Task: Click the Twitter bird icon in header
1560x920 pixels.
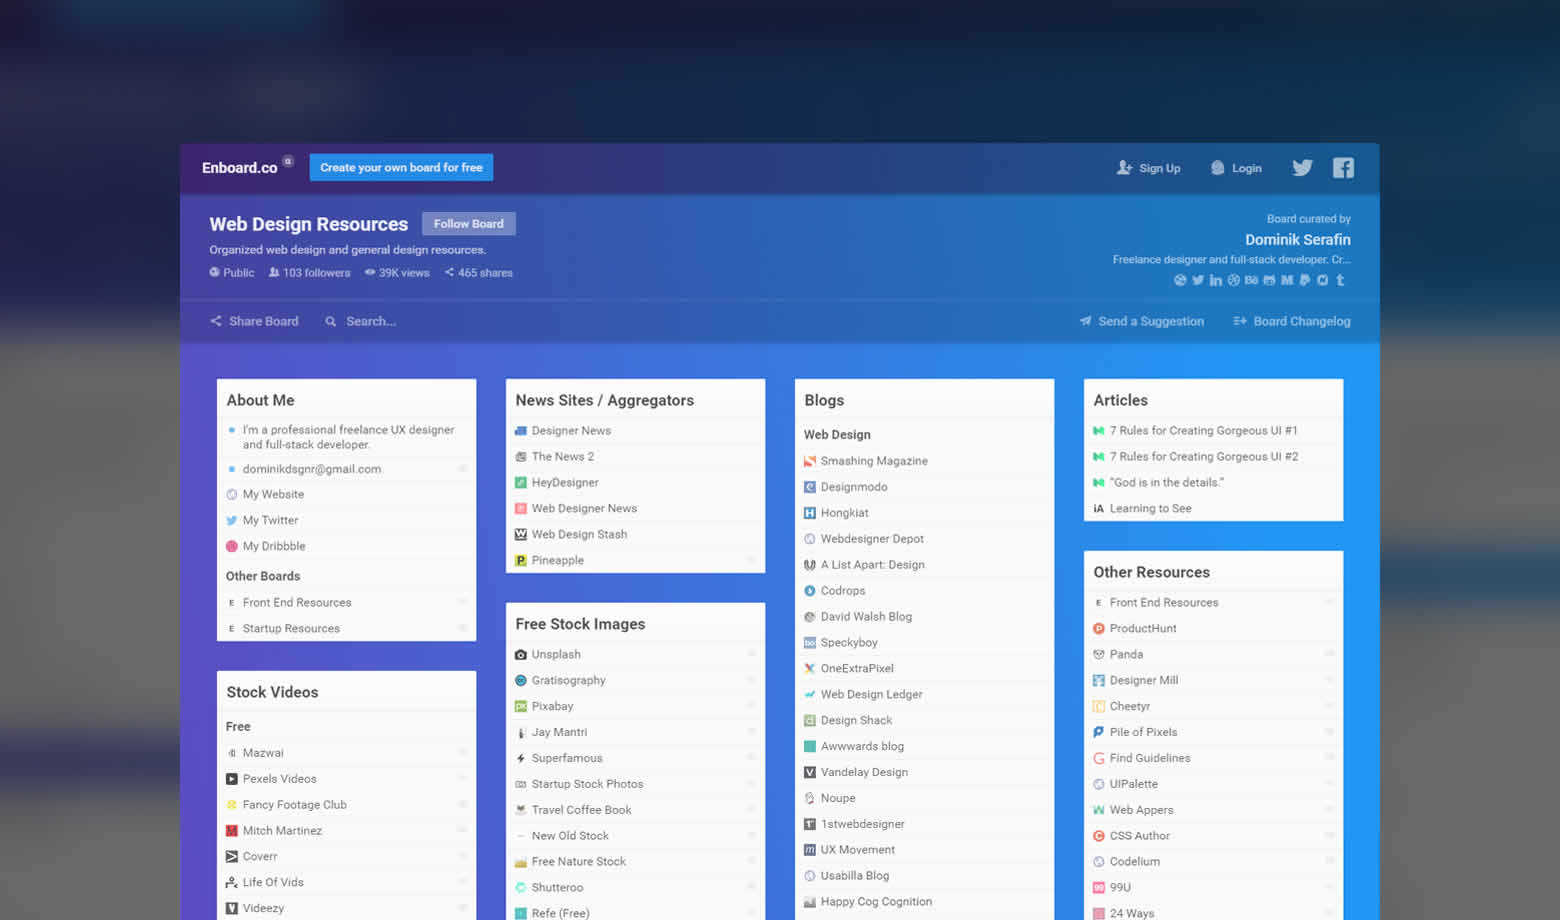Action: (1301, 168)
